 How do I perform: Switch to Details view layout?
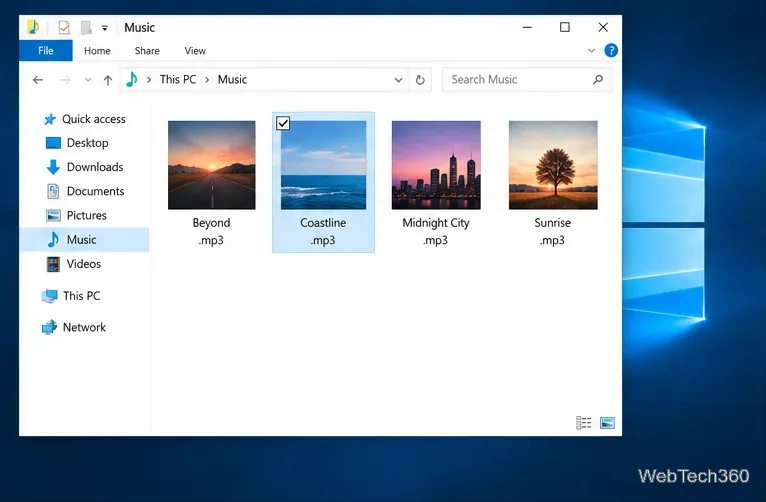point(583,422)
